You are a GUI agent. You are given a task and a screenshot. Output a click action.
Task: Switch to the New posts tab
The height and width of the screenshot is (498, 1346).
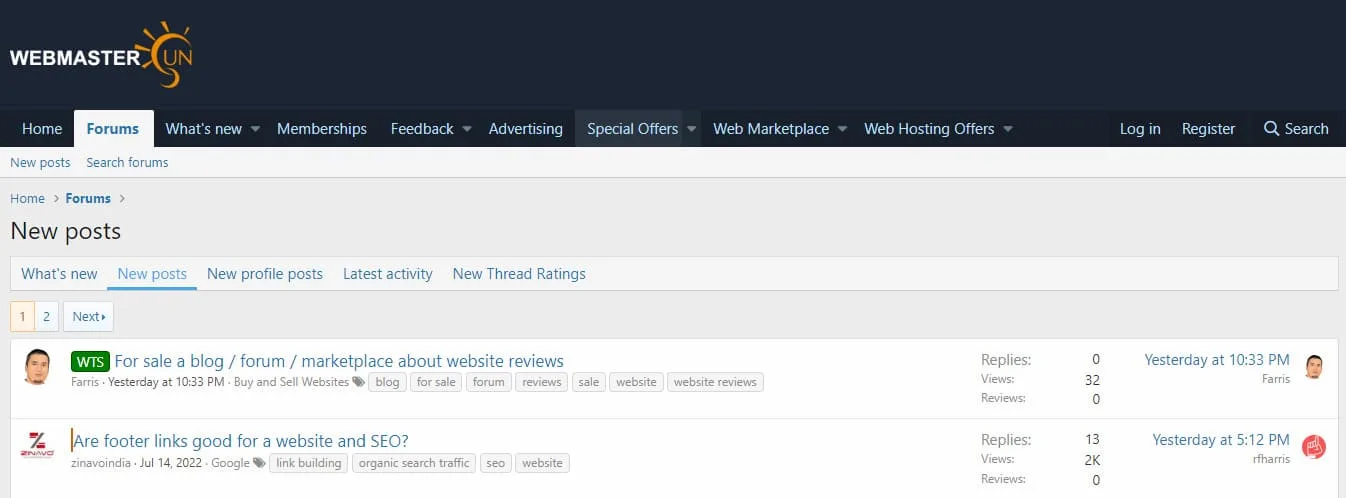tap(152, 274)
